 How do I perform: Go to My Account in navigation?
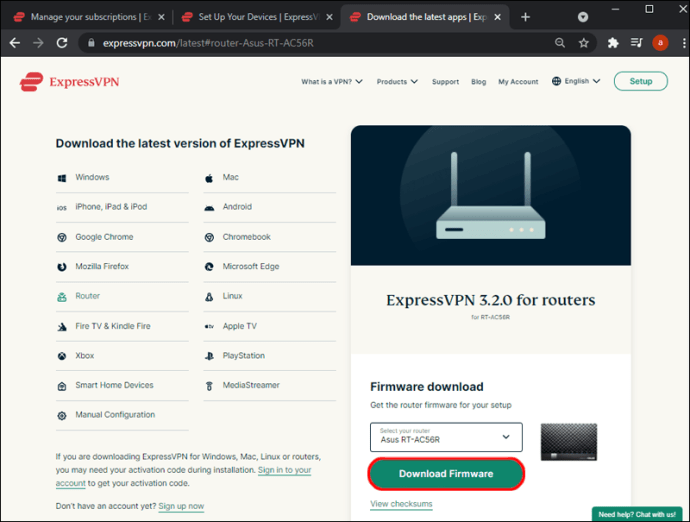[x=518, y=81]
